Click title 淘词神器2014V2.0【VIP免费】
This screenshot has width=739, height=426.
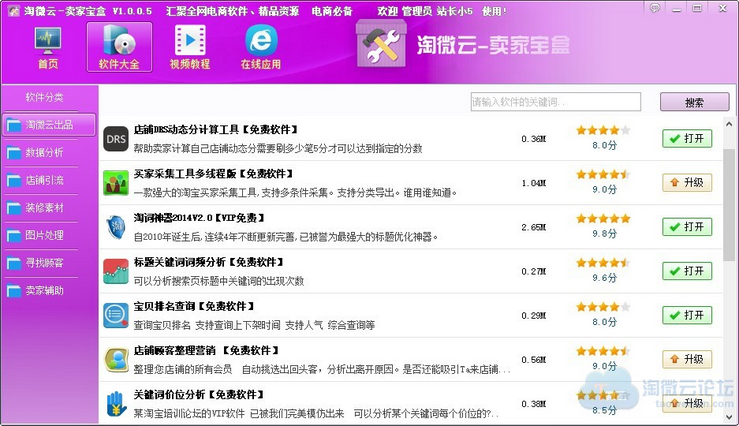click(199, 218)
